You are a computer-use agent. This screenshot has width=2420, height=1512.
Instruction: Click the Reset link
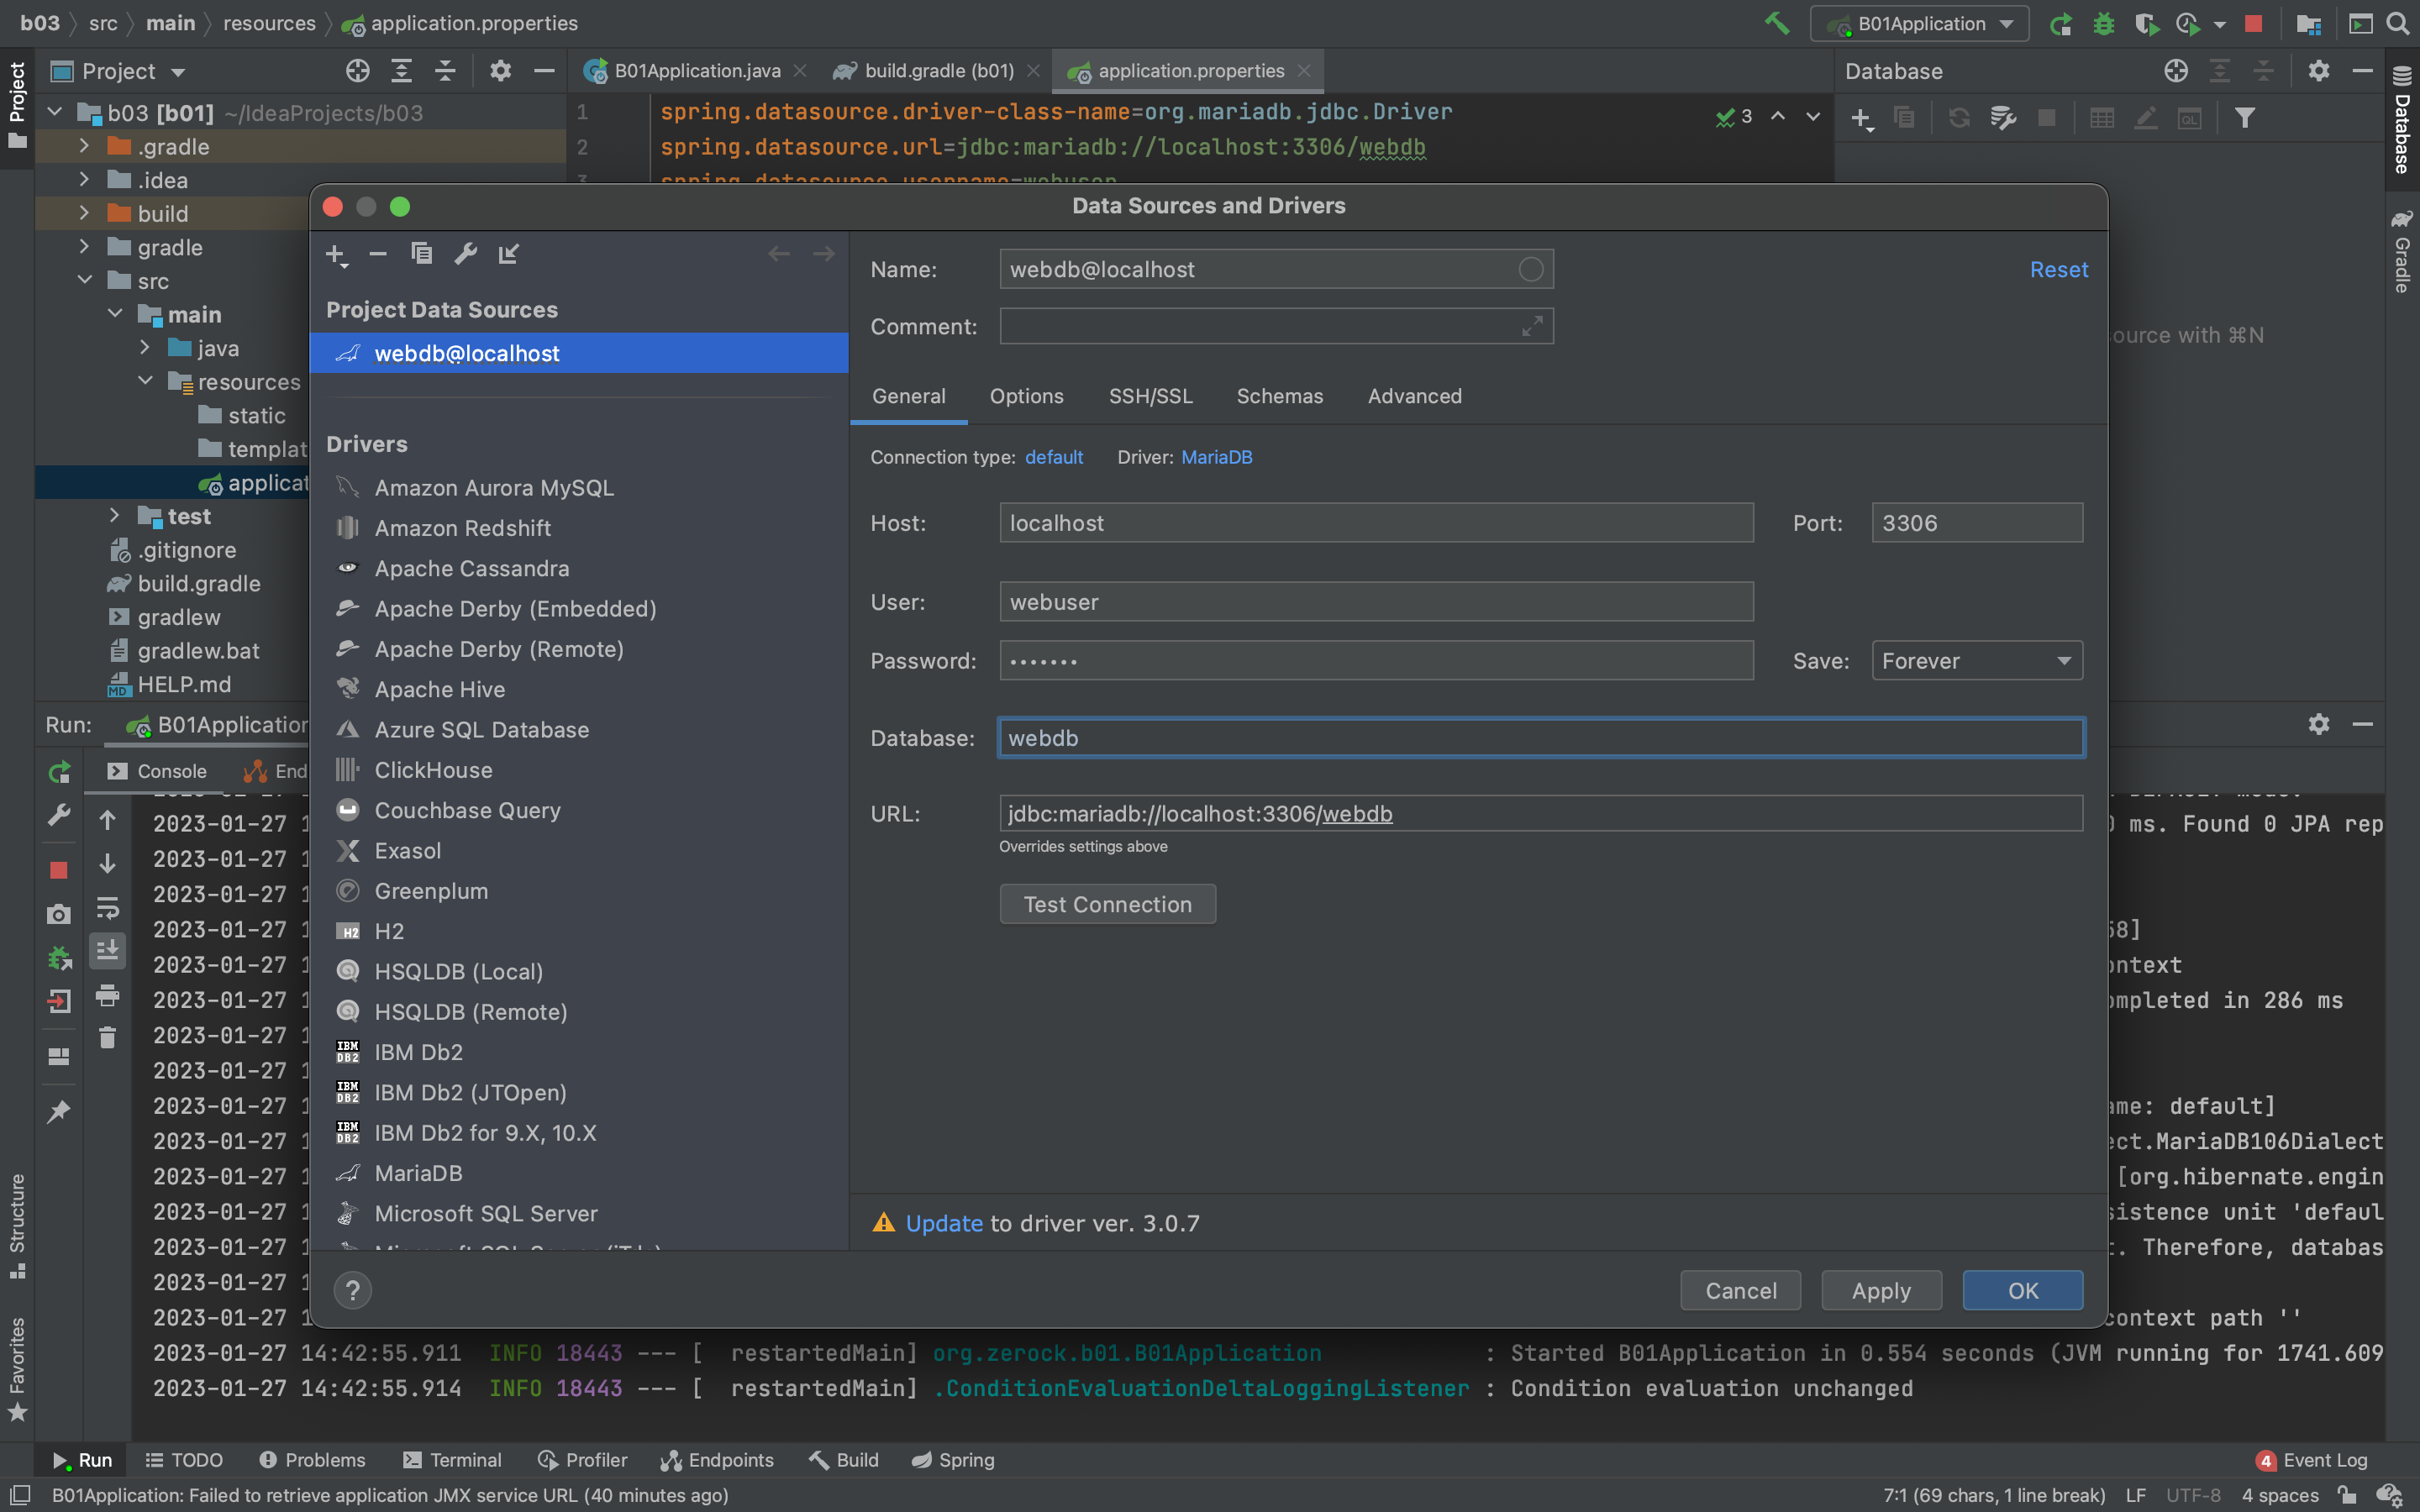[x=2058, y=269]
